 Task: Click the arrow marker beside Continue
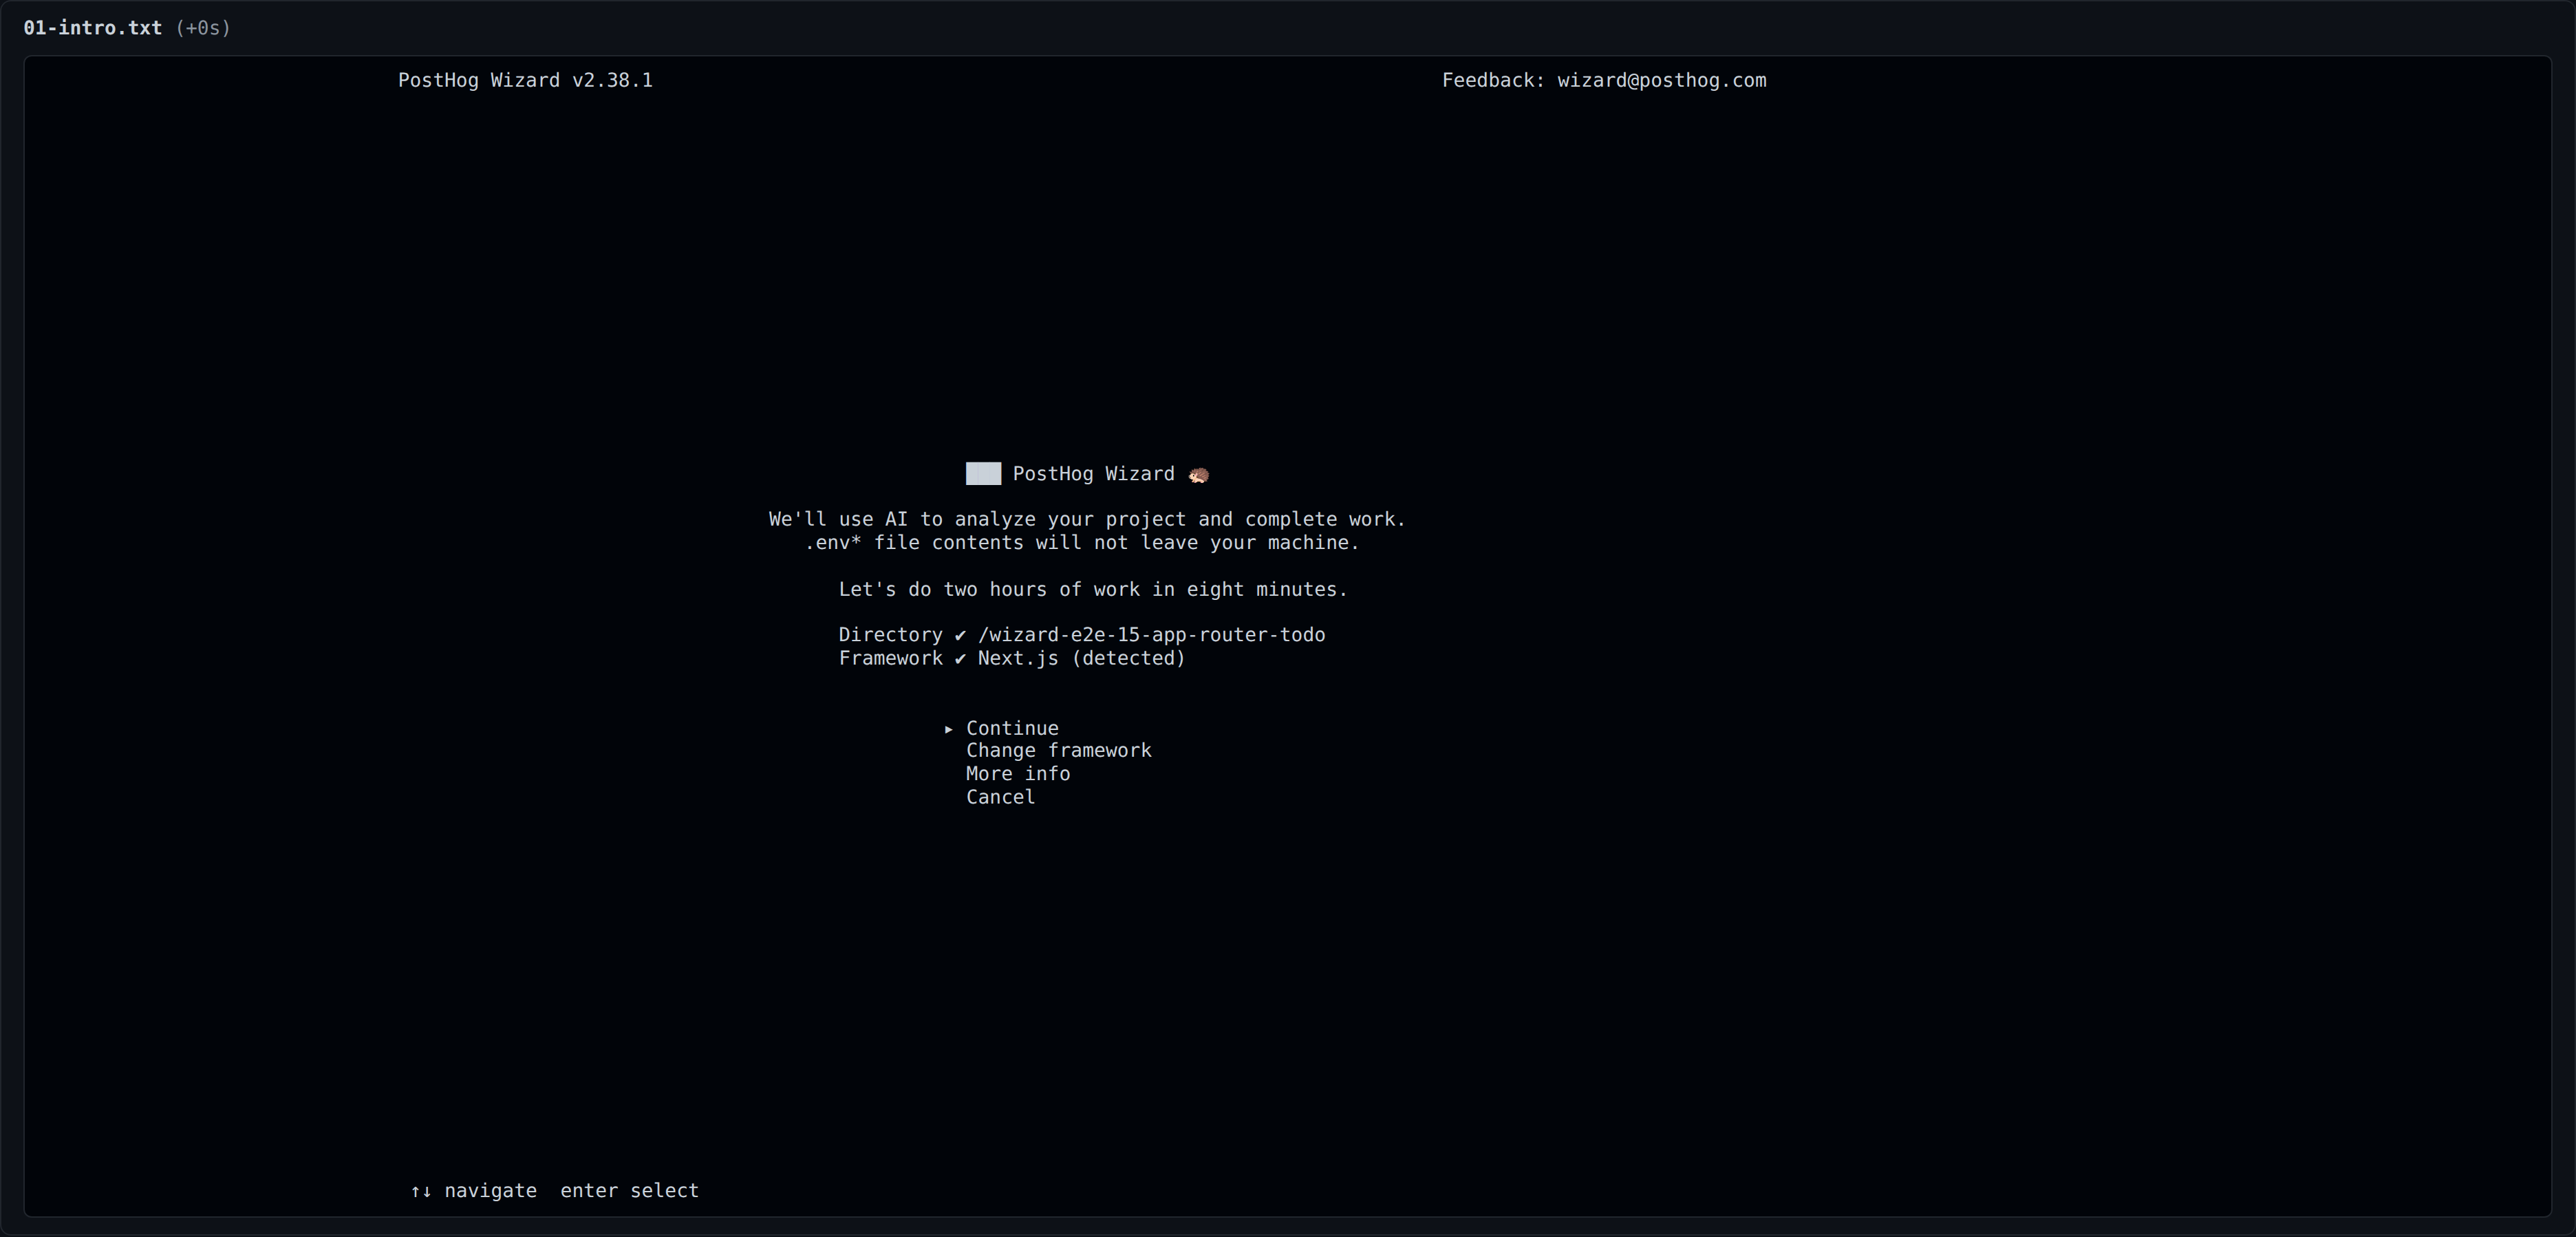tap(949, 729)
